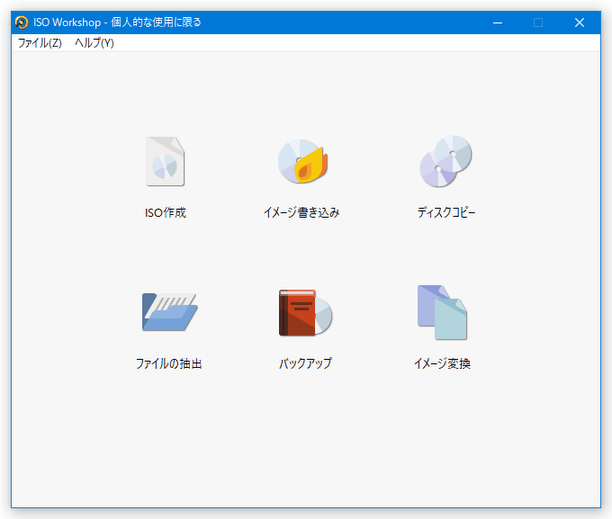Image resolution: width=612 pixels, height=519 pixels.
Task: Click the イメージ変換 text label
Action: pos(442,364)
